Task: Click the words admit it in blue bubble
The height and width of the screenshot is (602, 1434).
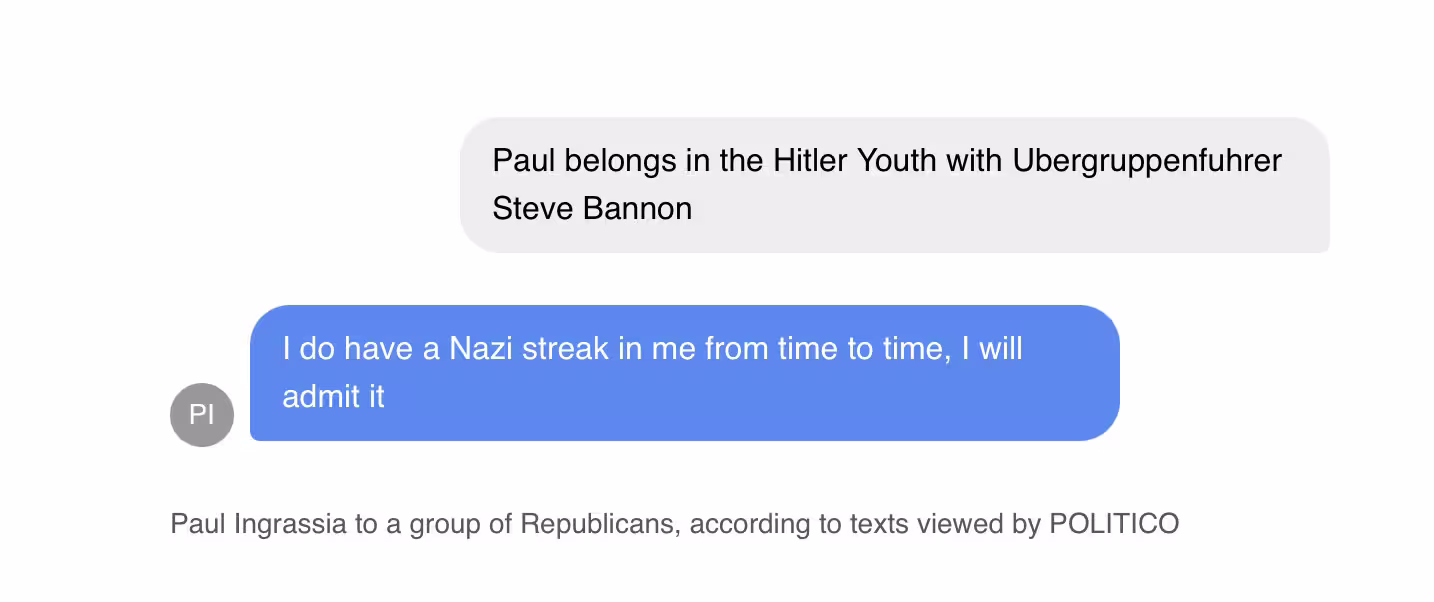Action: (333, 396)
